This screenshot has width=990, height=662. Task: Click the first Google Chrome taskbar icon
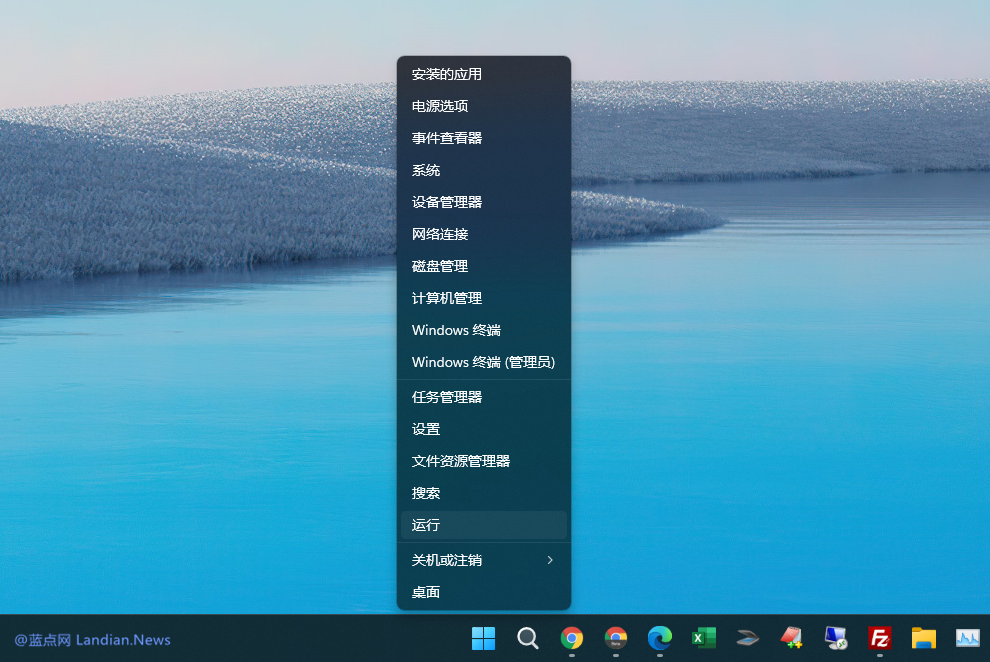coord(572,638)
